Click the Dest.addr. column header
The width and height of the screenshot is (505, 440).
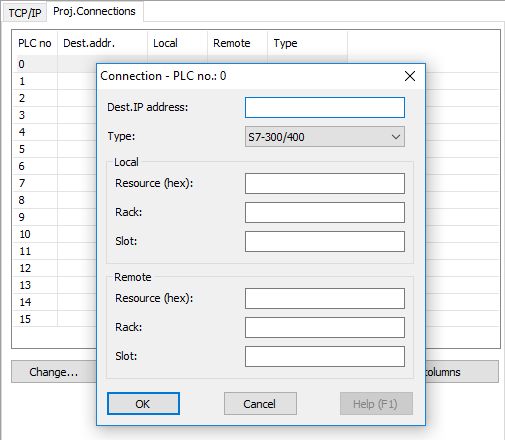tap(102, 43)
